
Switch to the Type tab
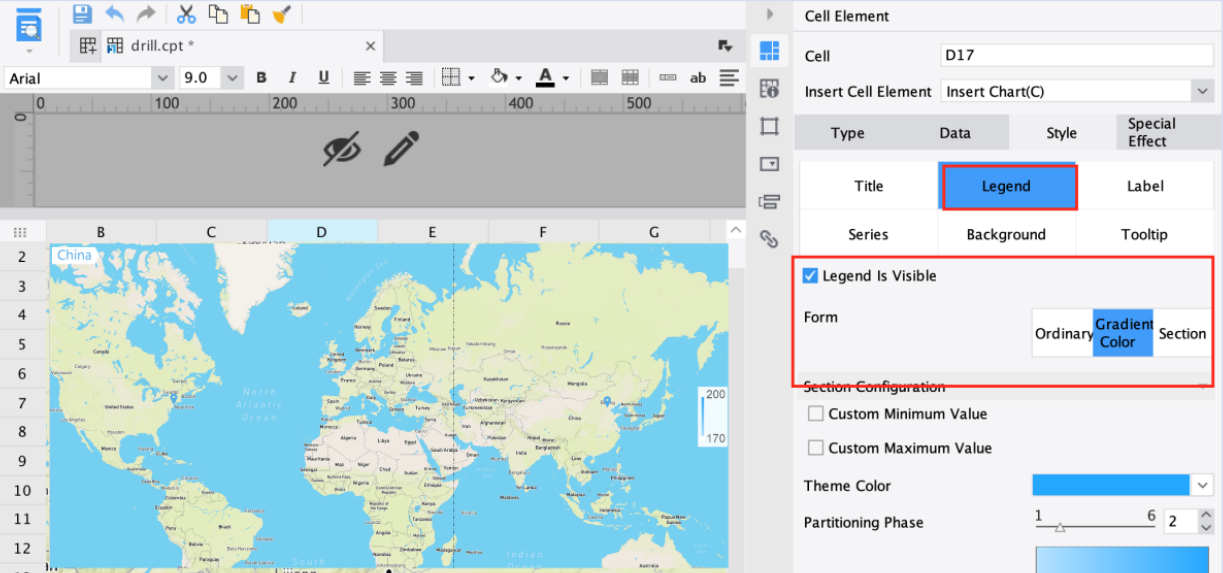(847, 133)
